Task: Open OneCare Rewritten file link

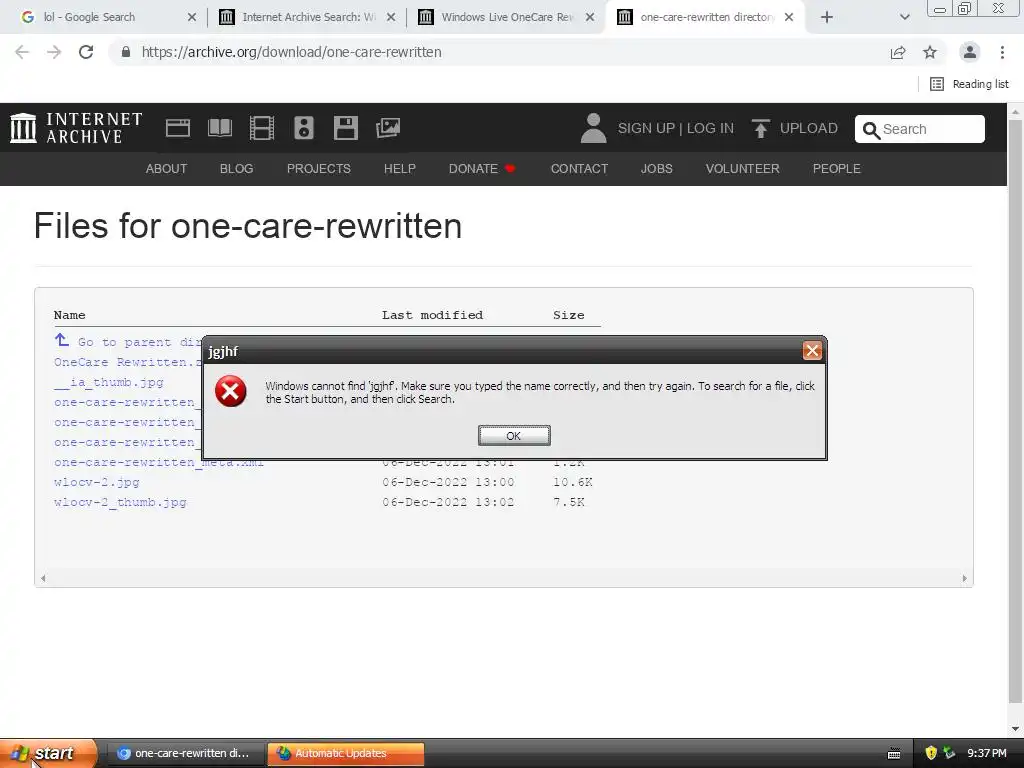Action: click(x=128, y=362)
